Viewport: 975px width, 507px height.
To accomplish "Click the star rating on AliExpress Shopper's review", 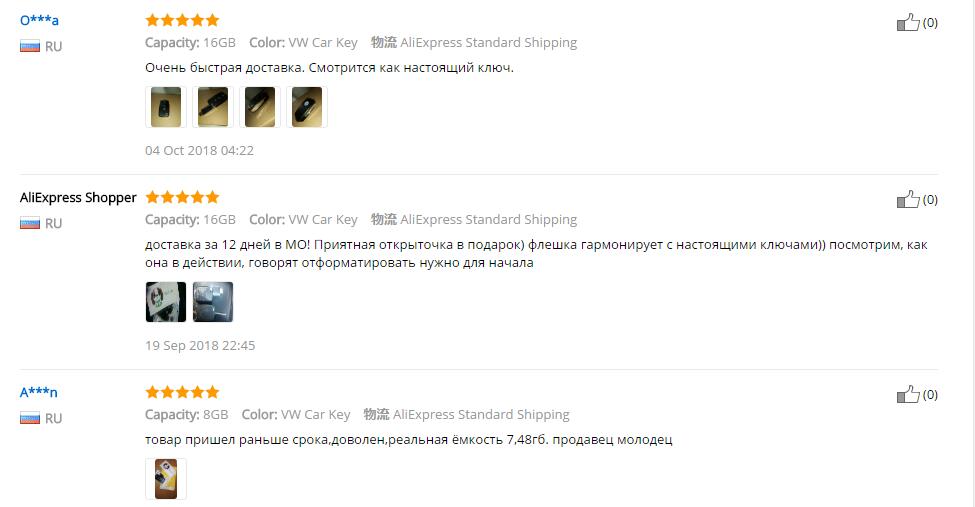I will click(182, 197).
